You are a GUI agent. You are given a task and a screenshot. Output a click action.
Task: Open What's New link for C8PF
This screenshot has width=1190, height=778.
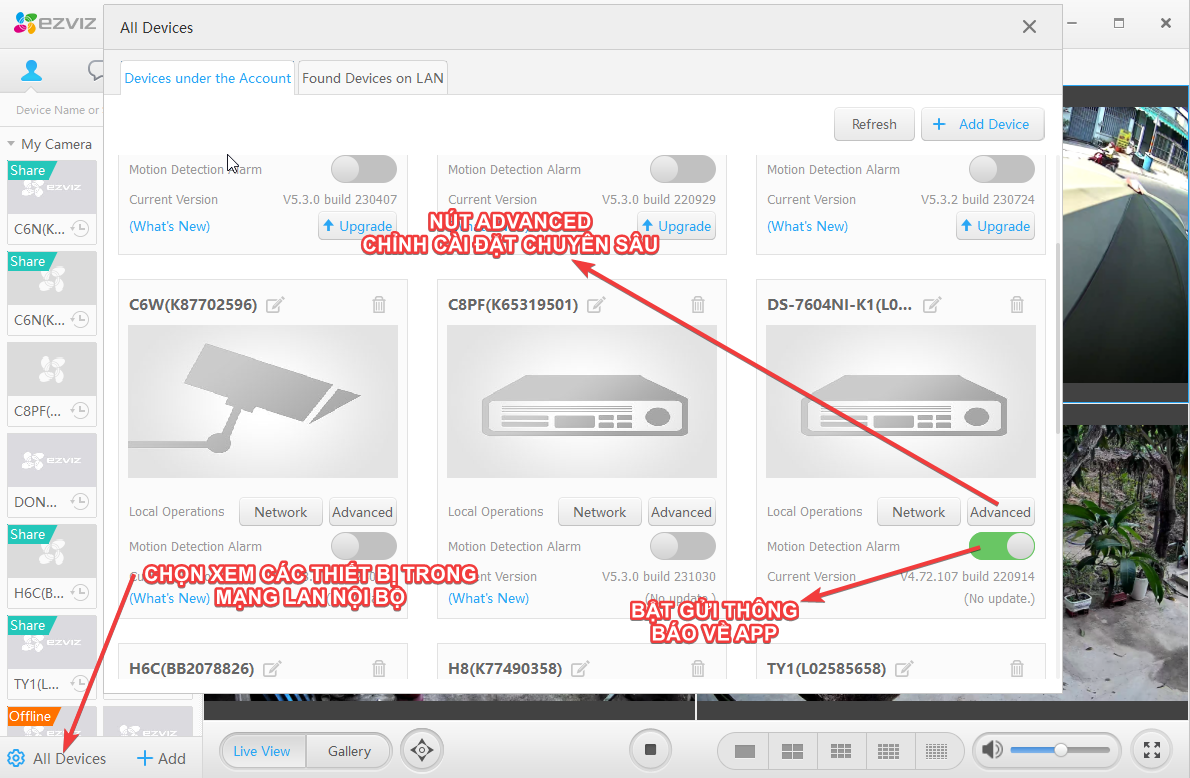[488, 598]
